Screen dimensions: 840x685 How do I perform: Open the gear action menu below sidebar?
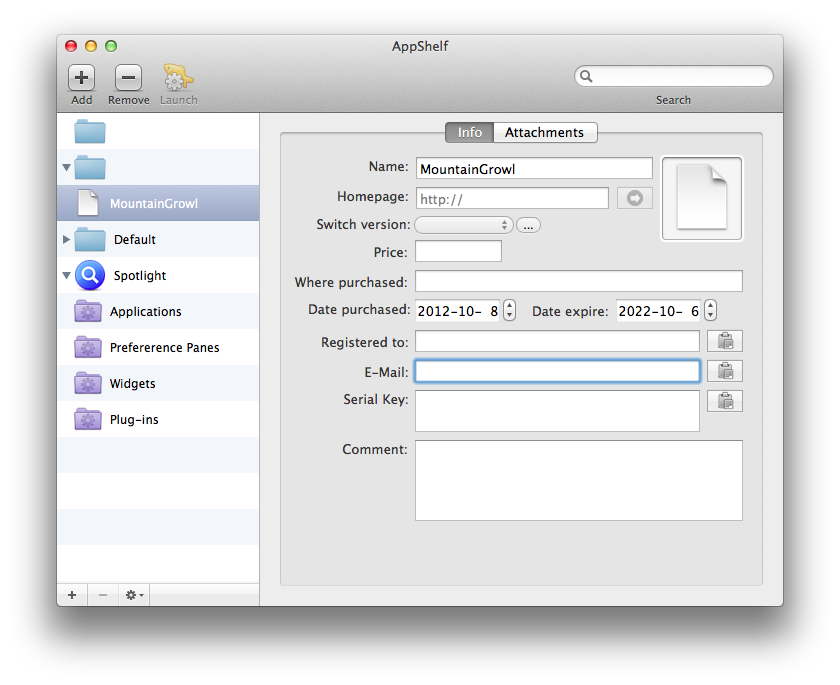[134, 595]
